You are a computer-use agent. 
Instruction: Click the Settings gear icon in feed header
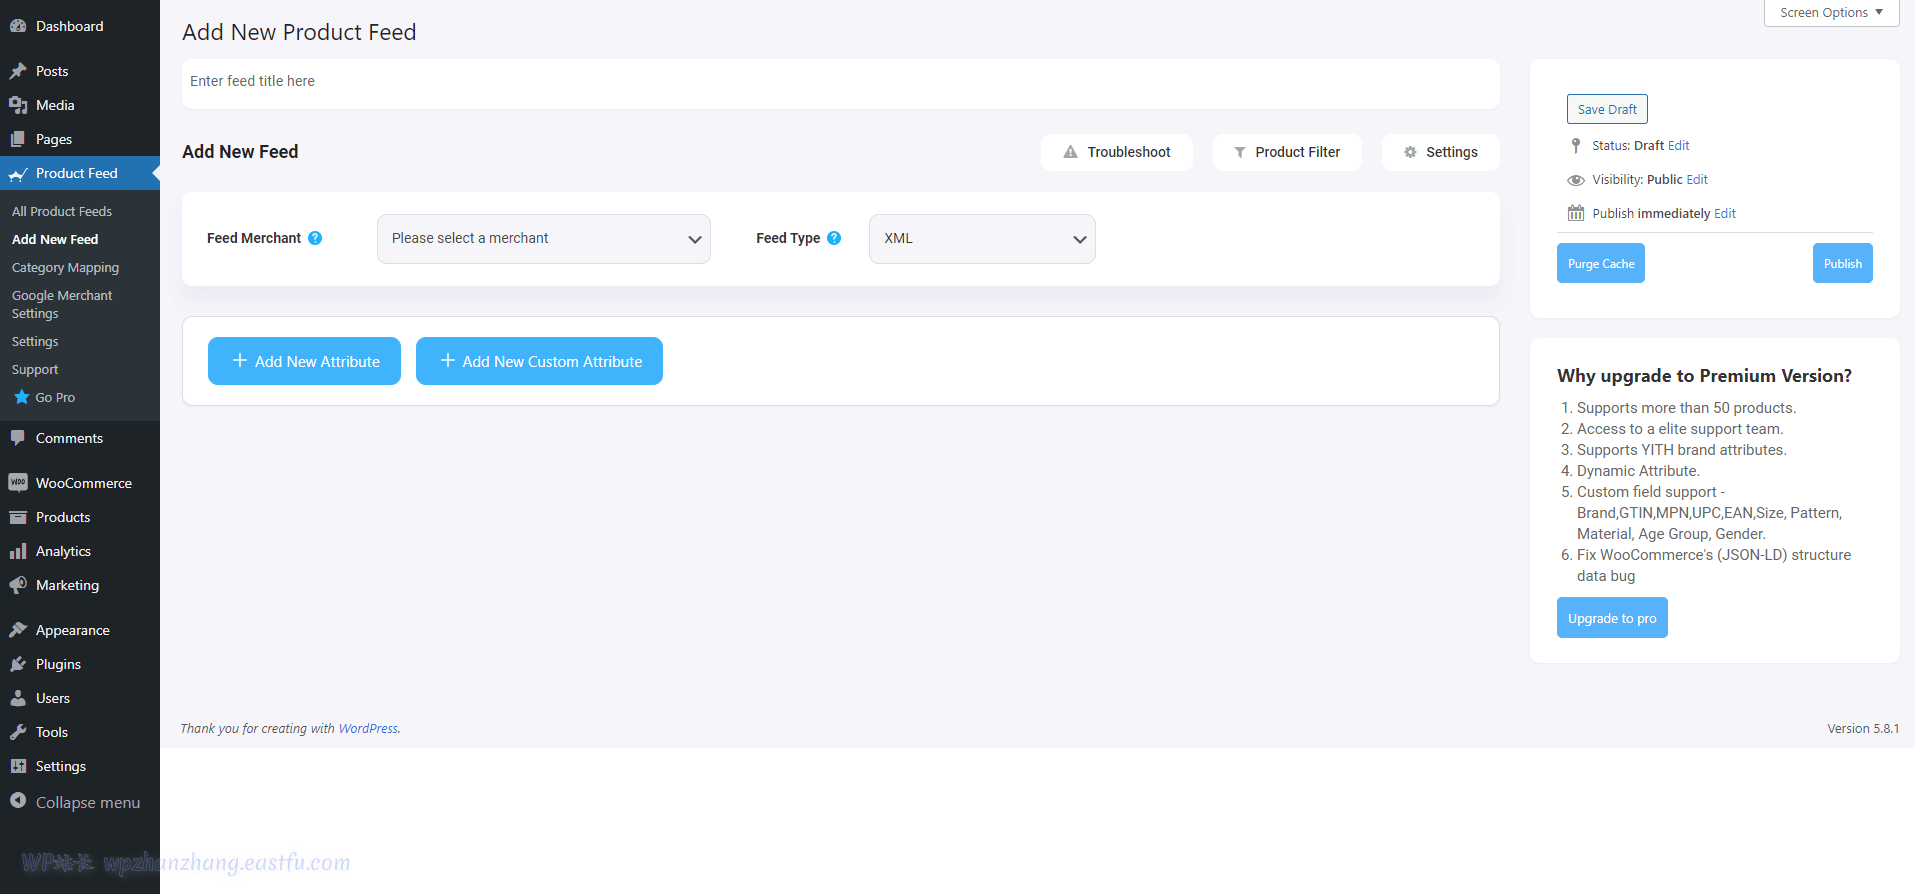(x=1410, y=152)
